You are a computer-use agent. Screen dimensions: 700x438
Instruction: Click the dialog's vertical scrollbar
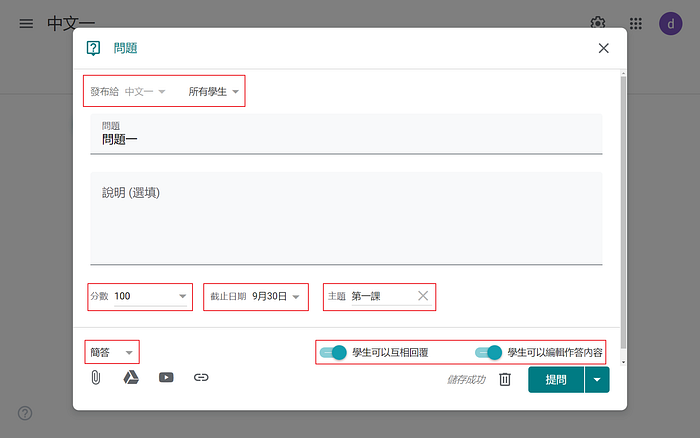coord(623,212)
